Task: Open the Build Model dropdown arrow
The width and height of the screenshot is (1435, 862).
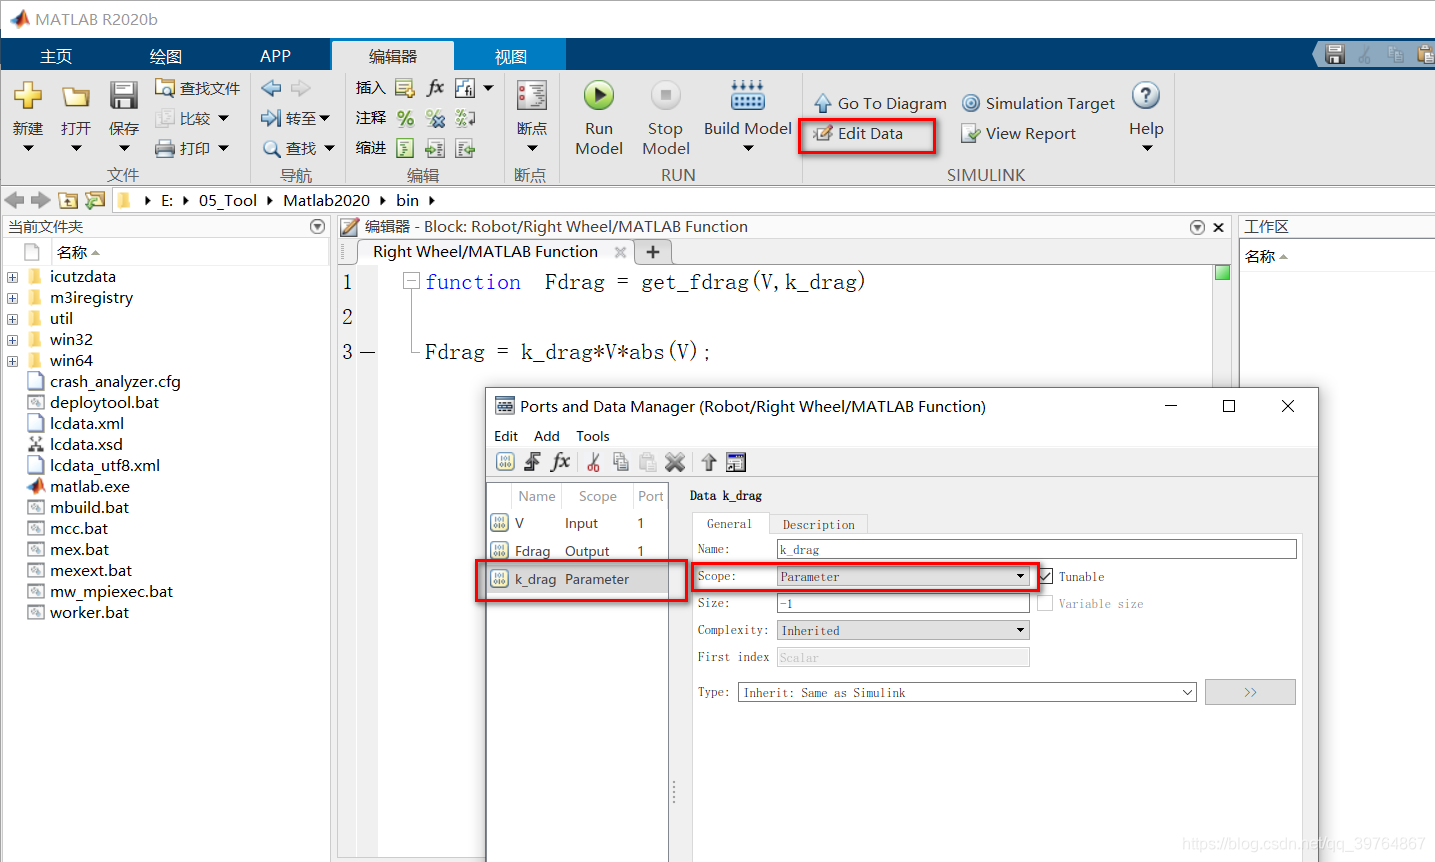Action: coord(748,149)
